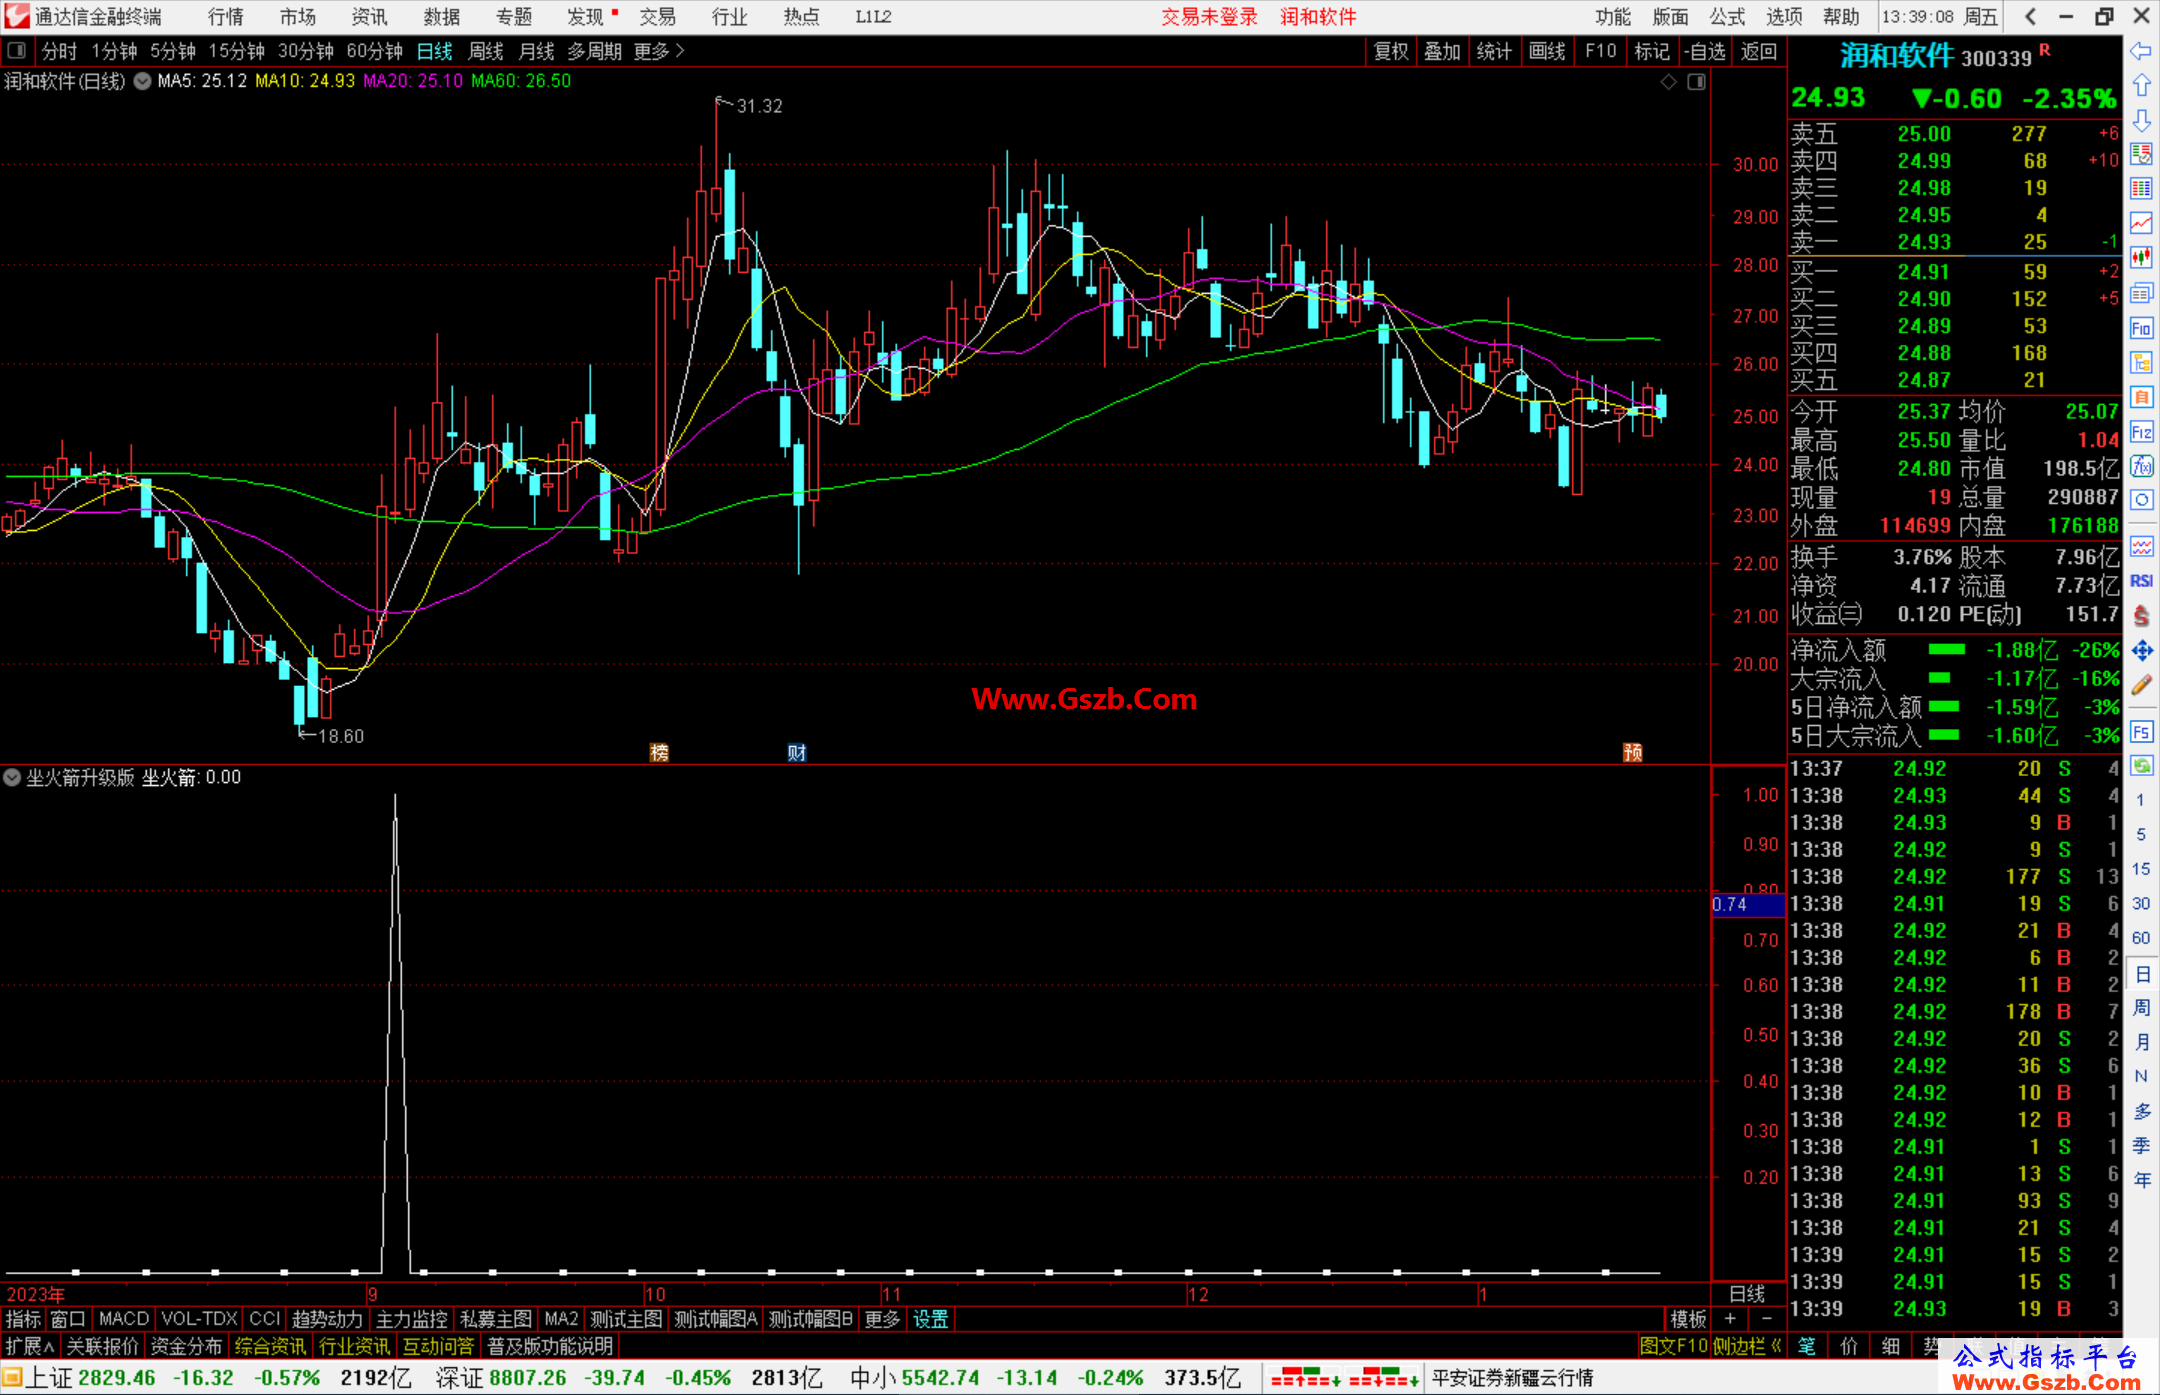Screen dimensions: 2160x1395
Task: Click the FS sidebar icon
Action: tap(2141, 732)
